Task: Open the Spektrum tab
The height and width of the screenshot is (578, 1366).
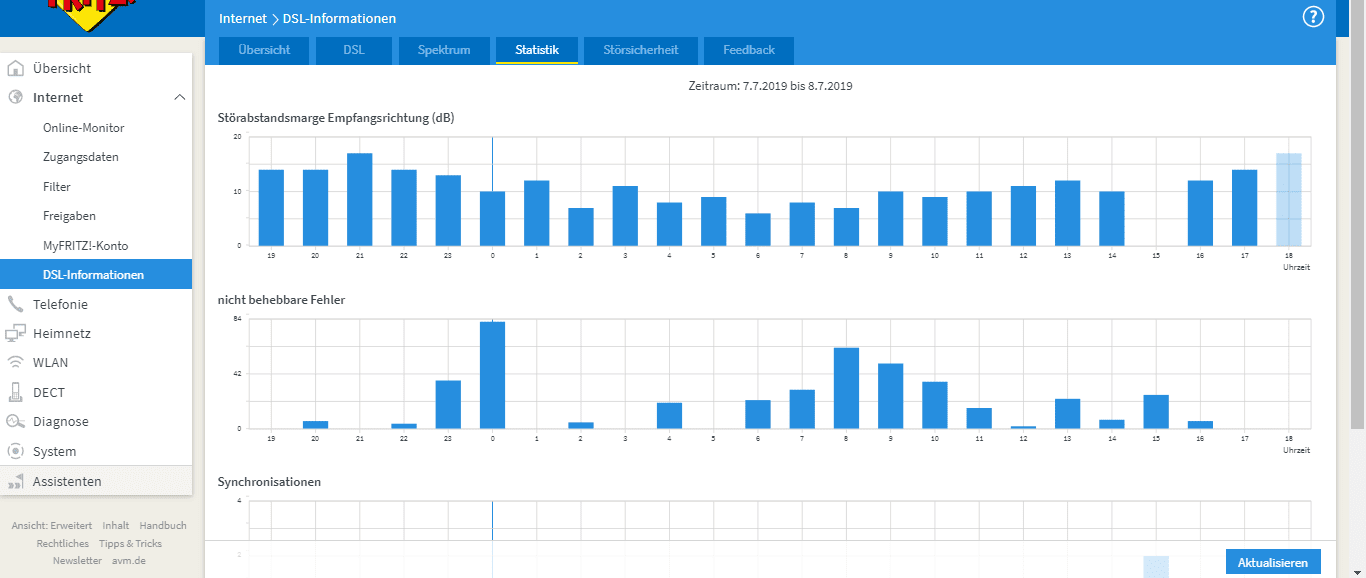Action: tap(444, 50)
